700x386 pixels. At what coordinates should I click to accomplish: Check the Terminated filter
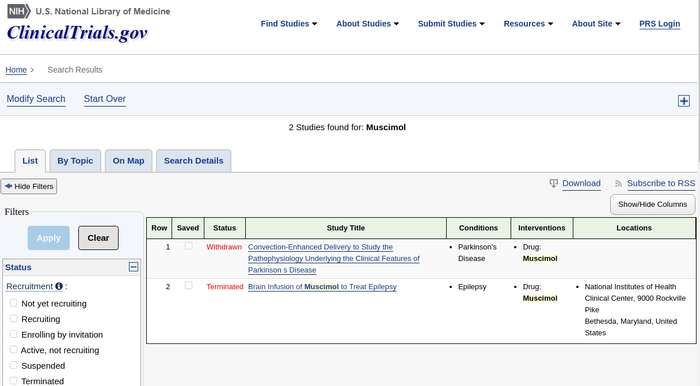pos(13,381)
